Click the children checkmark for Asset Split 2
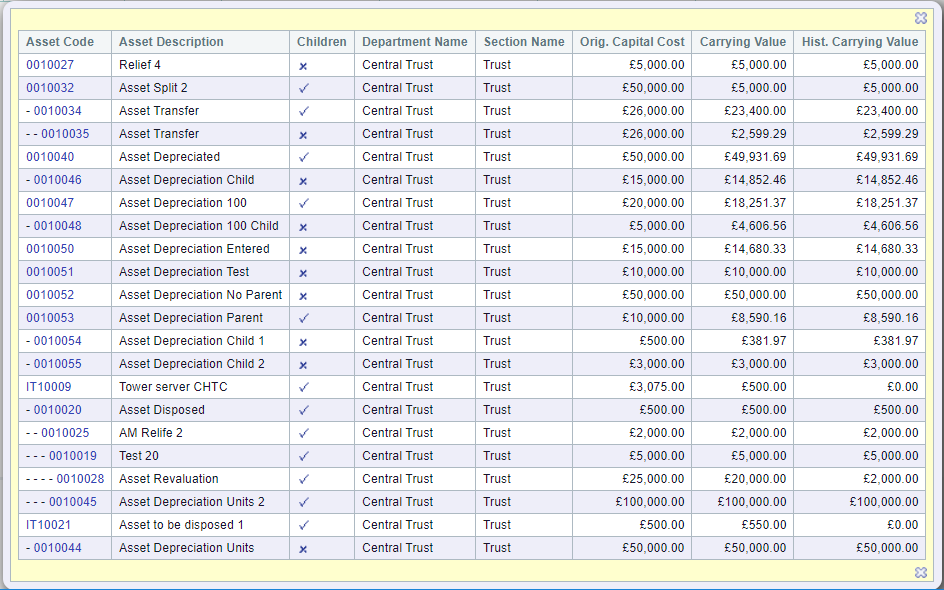The width and height of the screenshot is (944, 590). [304, 88]
